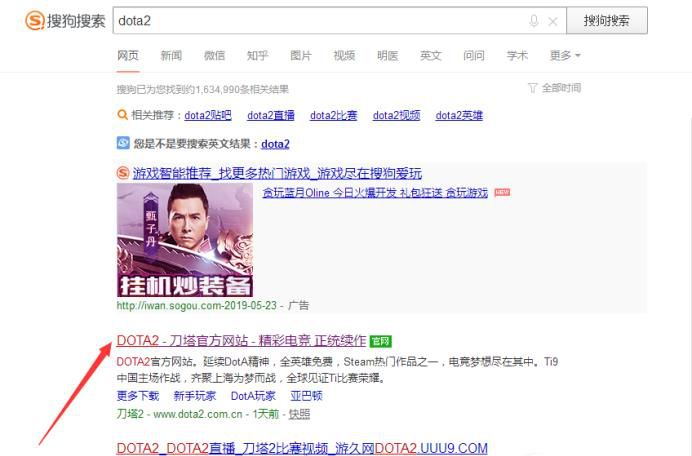The height and width of the screenshot is (456, 692).
Task: Click the dota2比赛 related suggestion
Action: pos(334,115)
